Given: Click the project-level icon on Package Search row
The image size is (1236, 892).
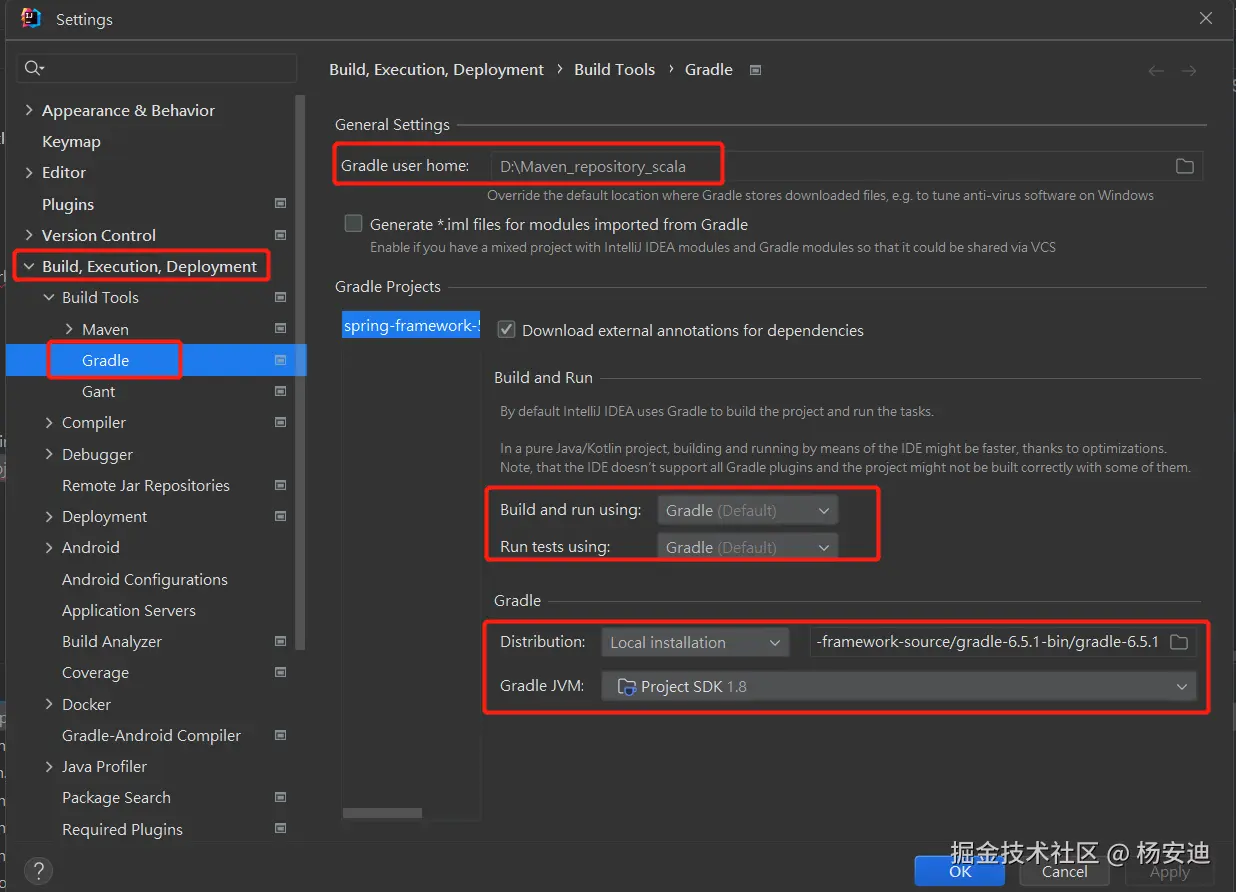Looking at the screenshot, I should pos(281,797).
